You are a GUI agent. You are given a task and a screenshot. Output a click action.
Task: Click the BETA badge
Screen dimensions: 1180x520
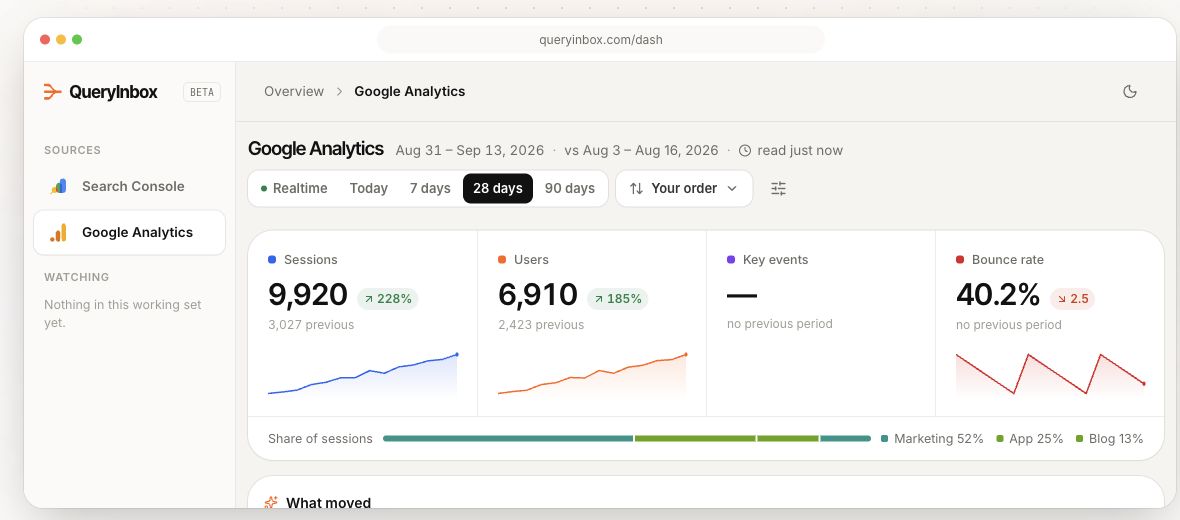(x=202, y=93)
